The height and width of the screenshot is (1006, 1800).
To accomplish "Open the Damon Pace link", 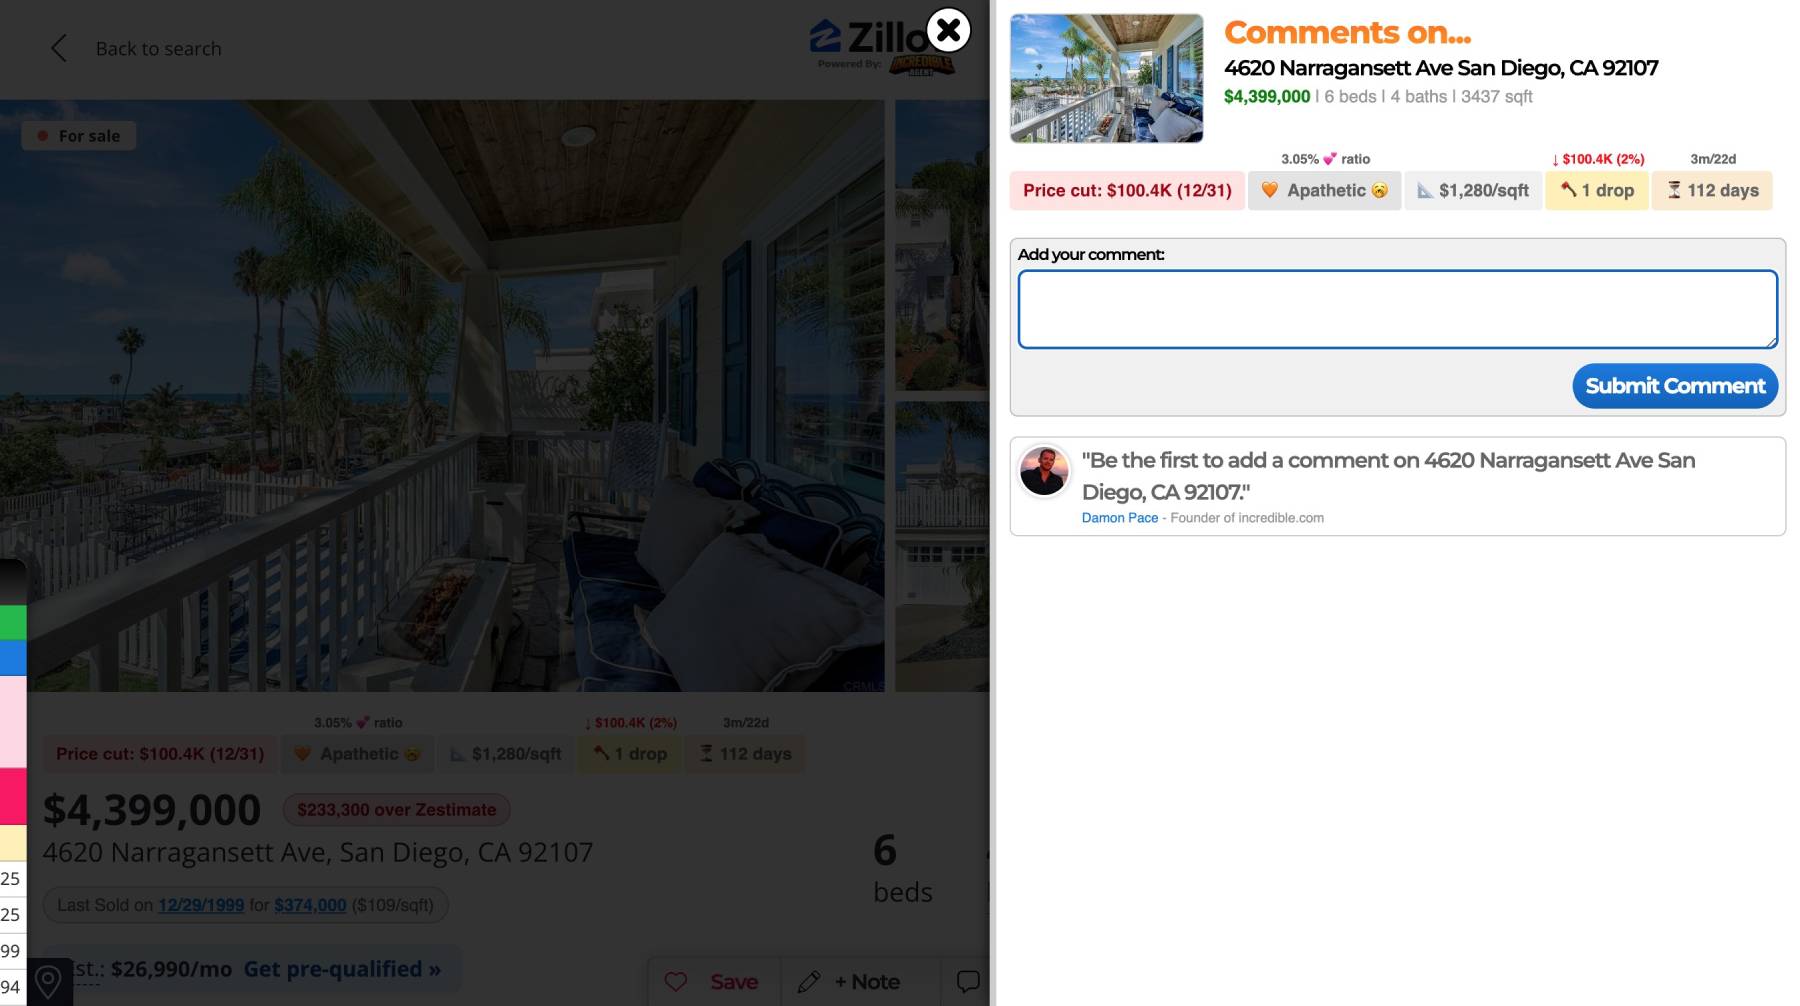I will [1119, 518].
